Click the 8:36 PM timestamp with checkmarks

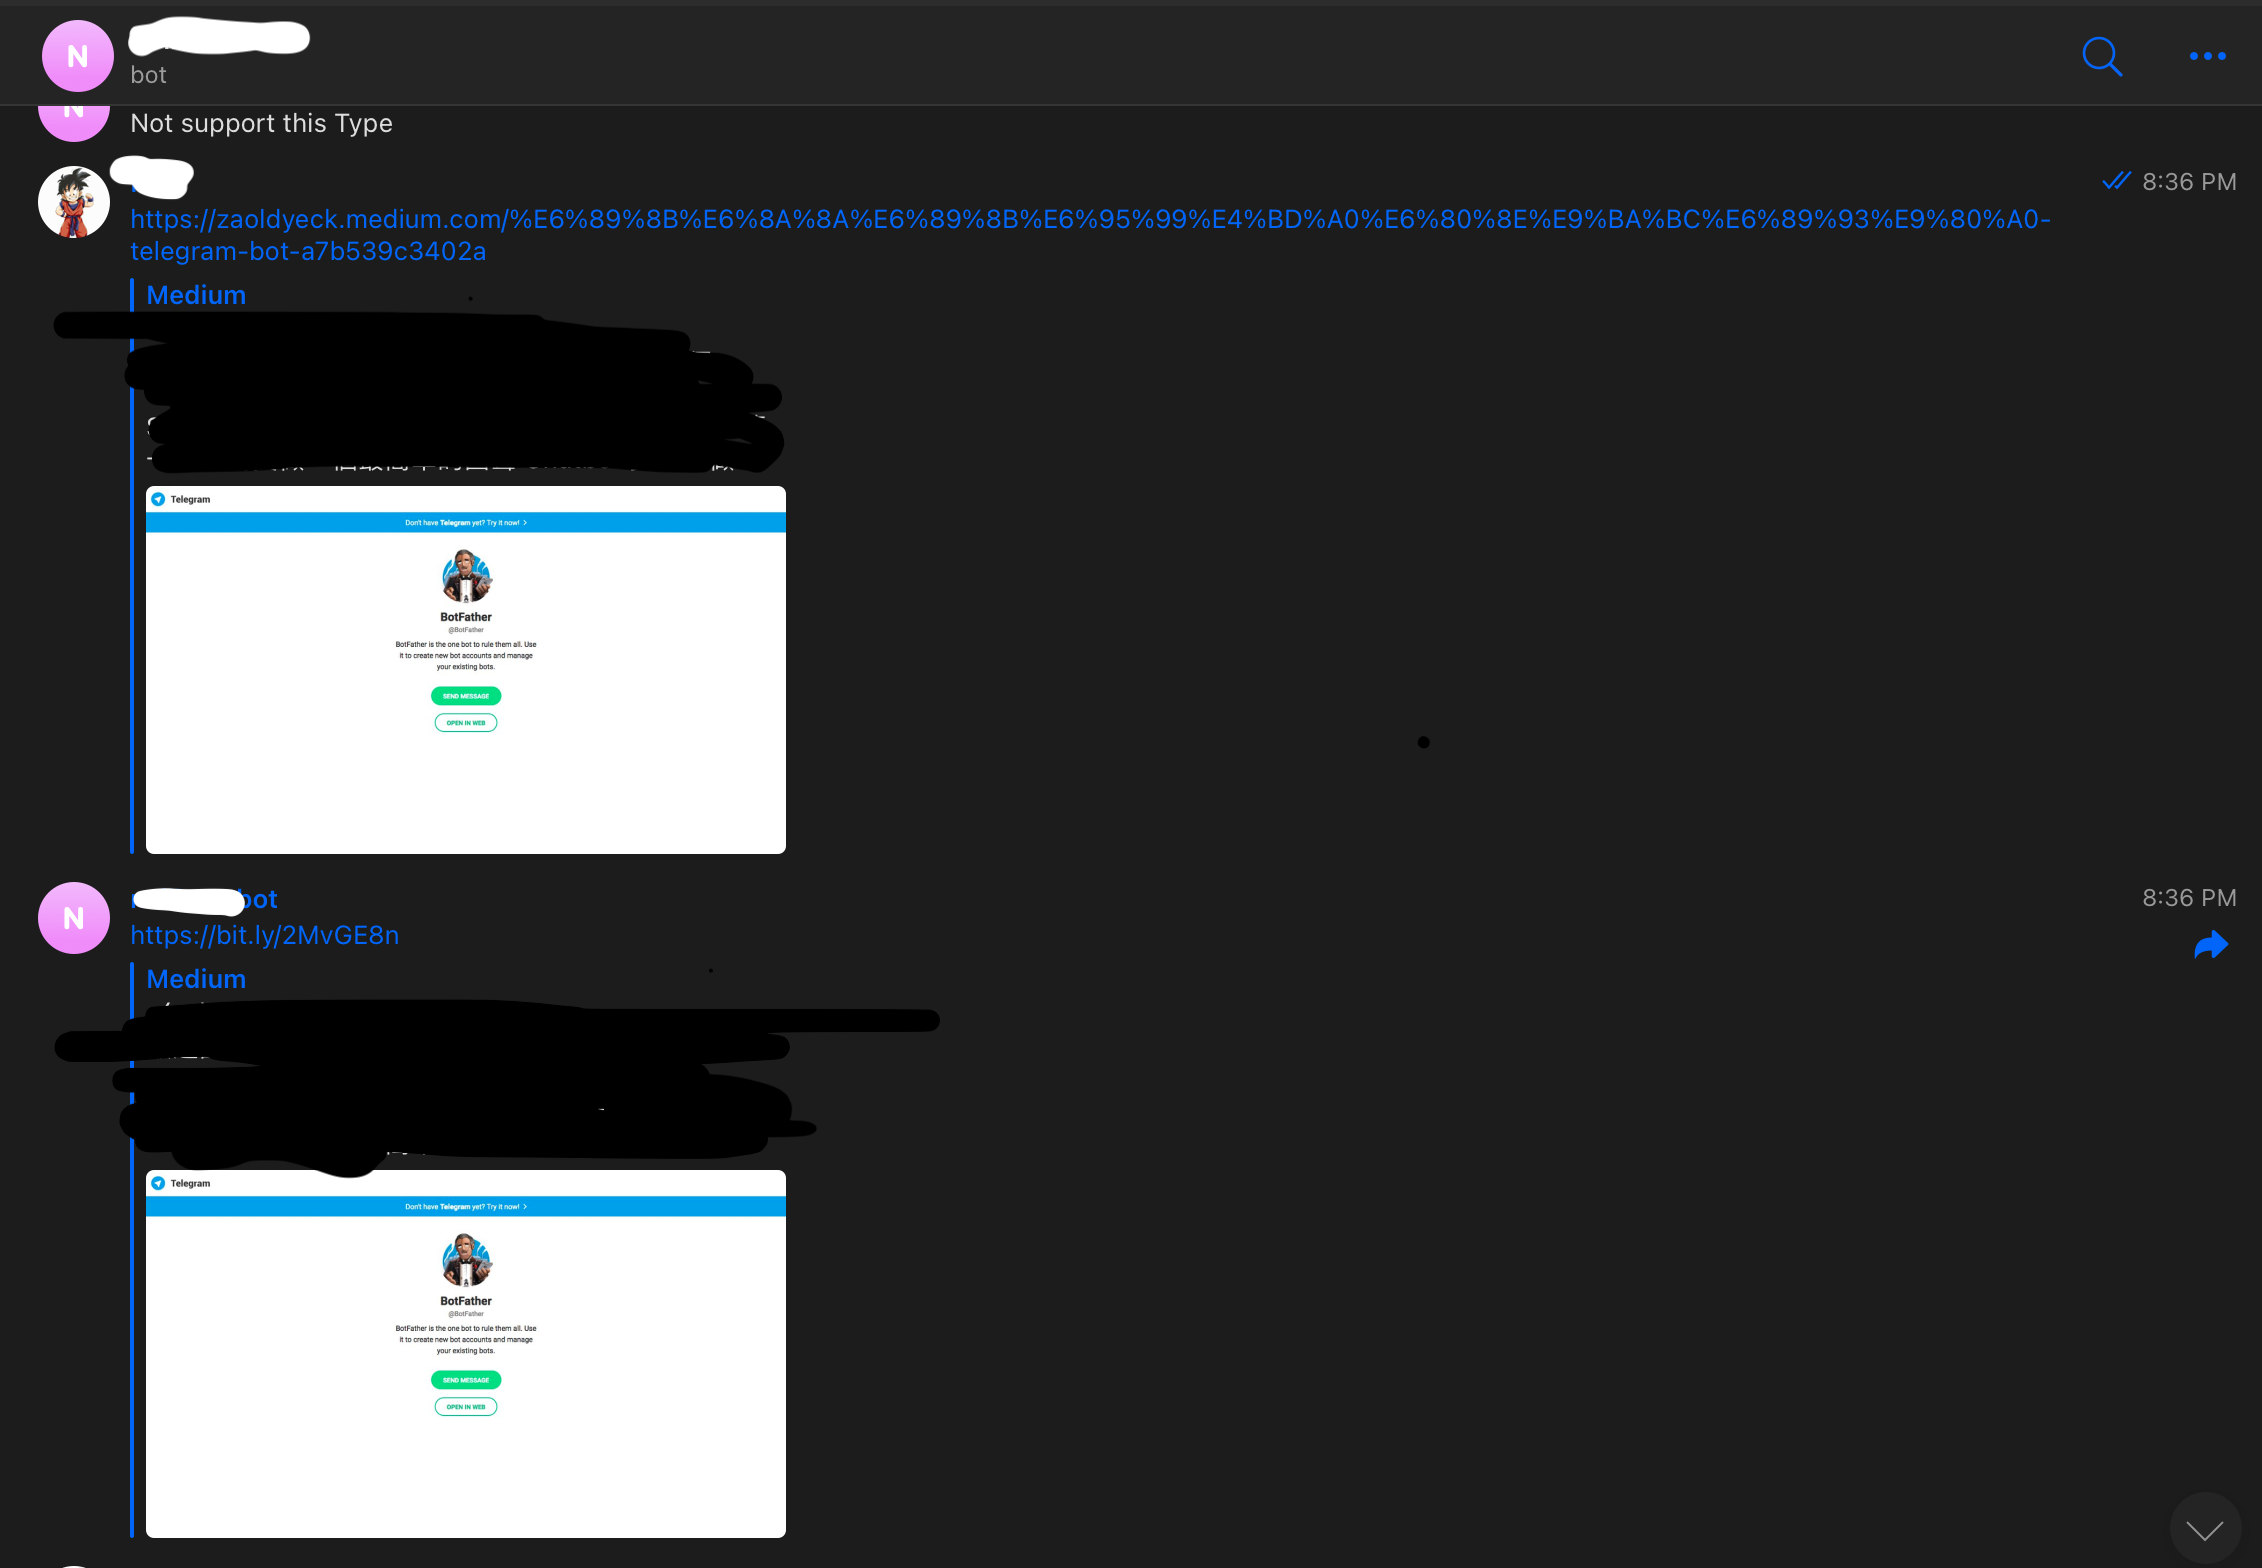coord(2188,182)
